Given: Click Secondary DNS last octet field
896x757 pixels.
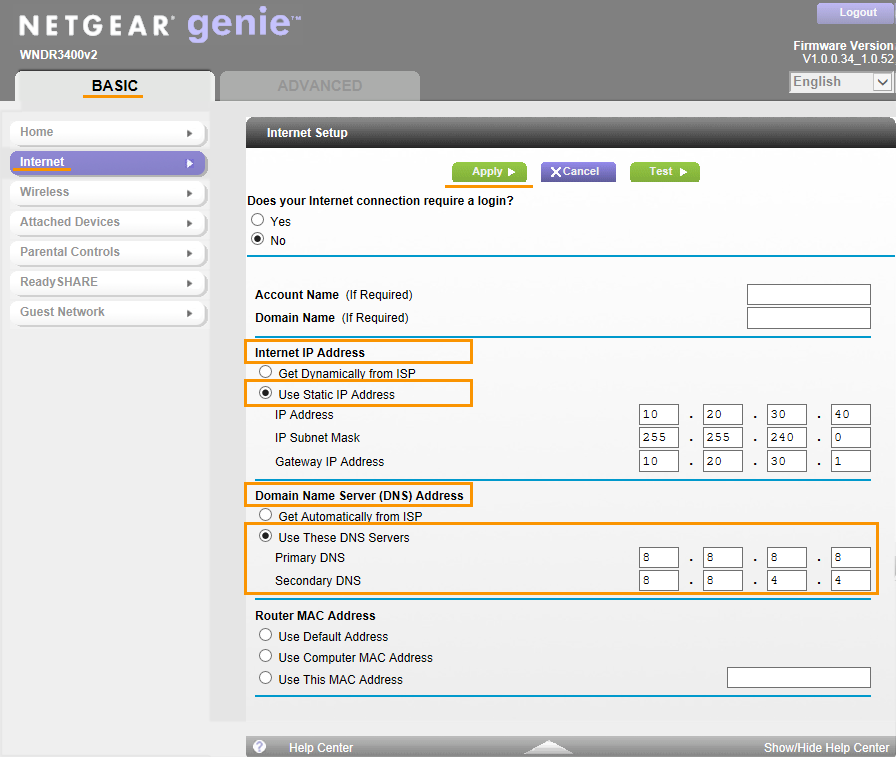Looking at the screenshot, I should pos(850,580).
